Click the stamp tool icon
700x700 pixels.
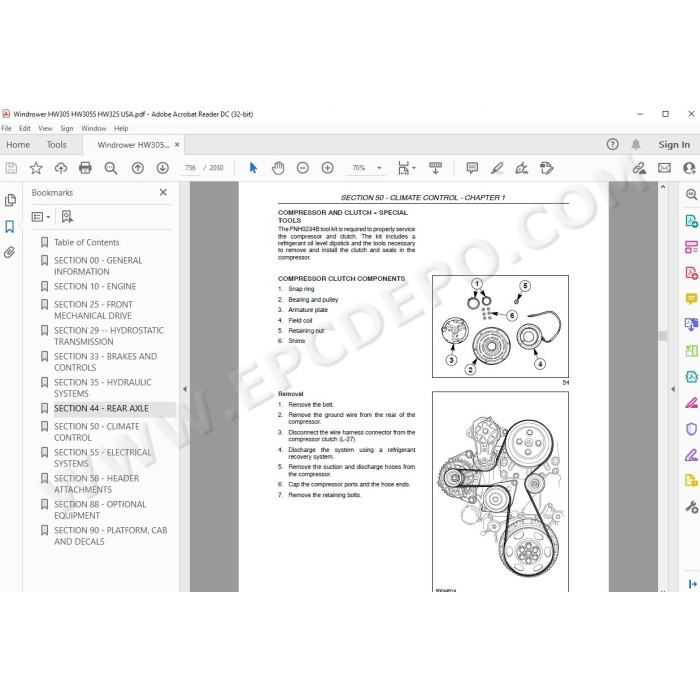546,168
